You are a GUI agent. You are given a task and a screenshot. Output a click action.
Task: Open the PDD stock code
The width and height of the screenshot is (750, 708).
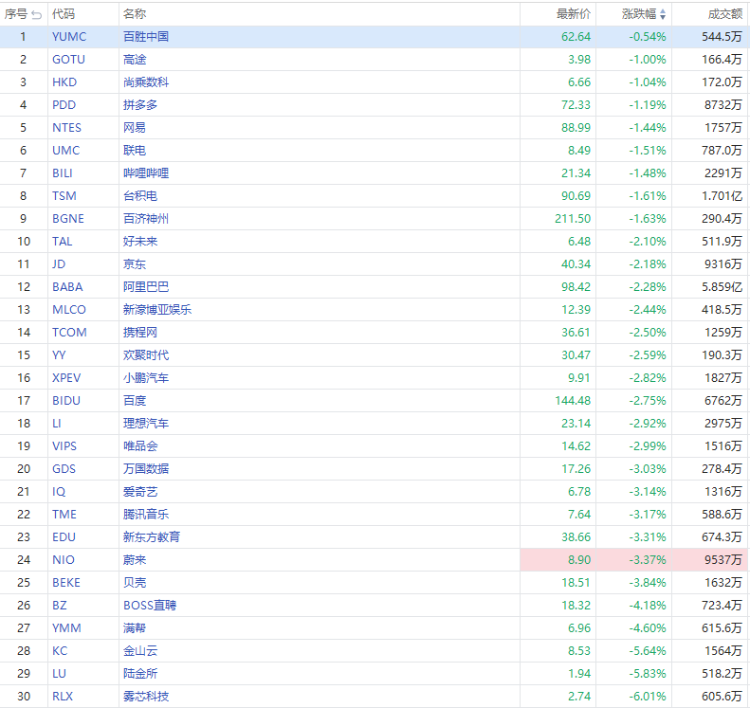point(64,105)
